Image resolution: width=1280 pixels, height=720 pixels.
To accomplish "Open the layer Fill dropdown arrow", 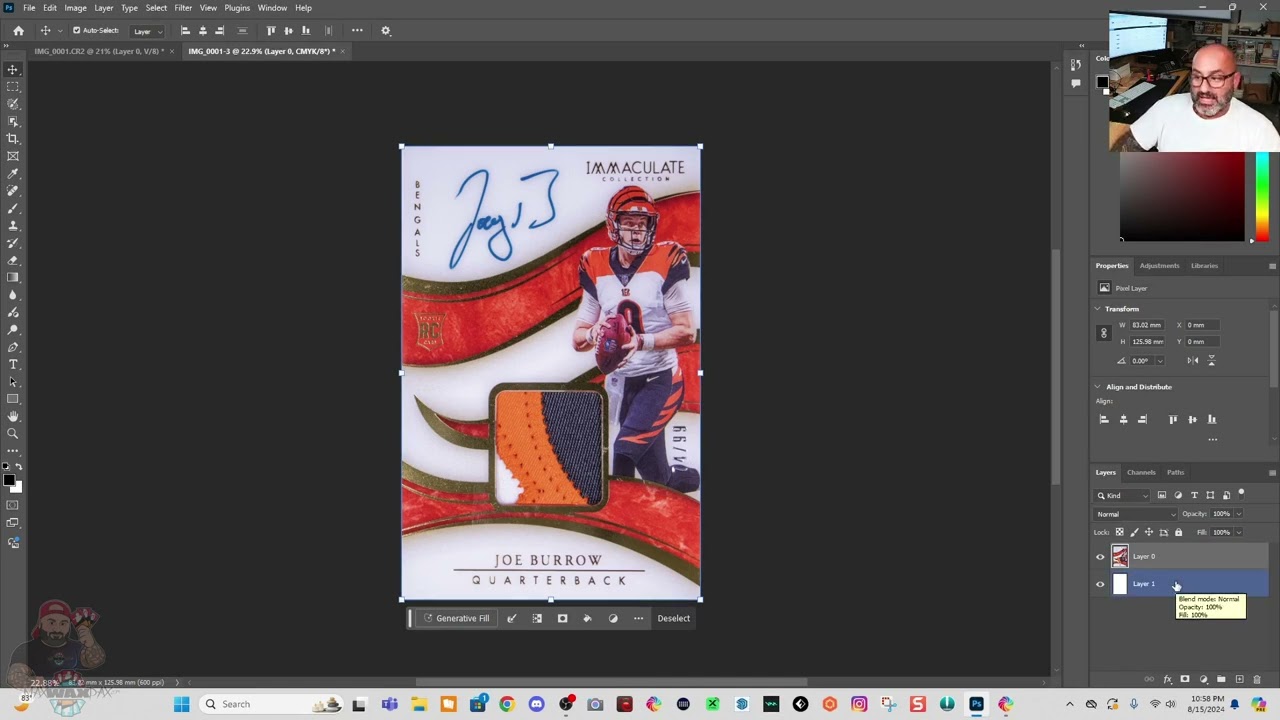I will (1238, 532).
